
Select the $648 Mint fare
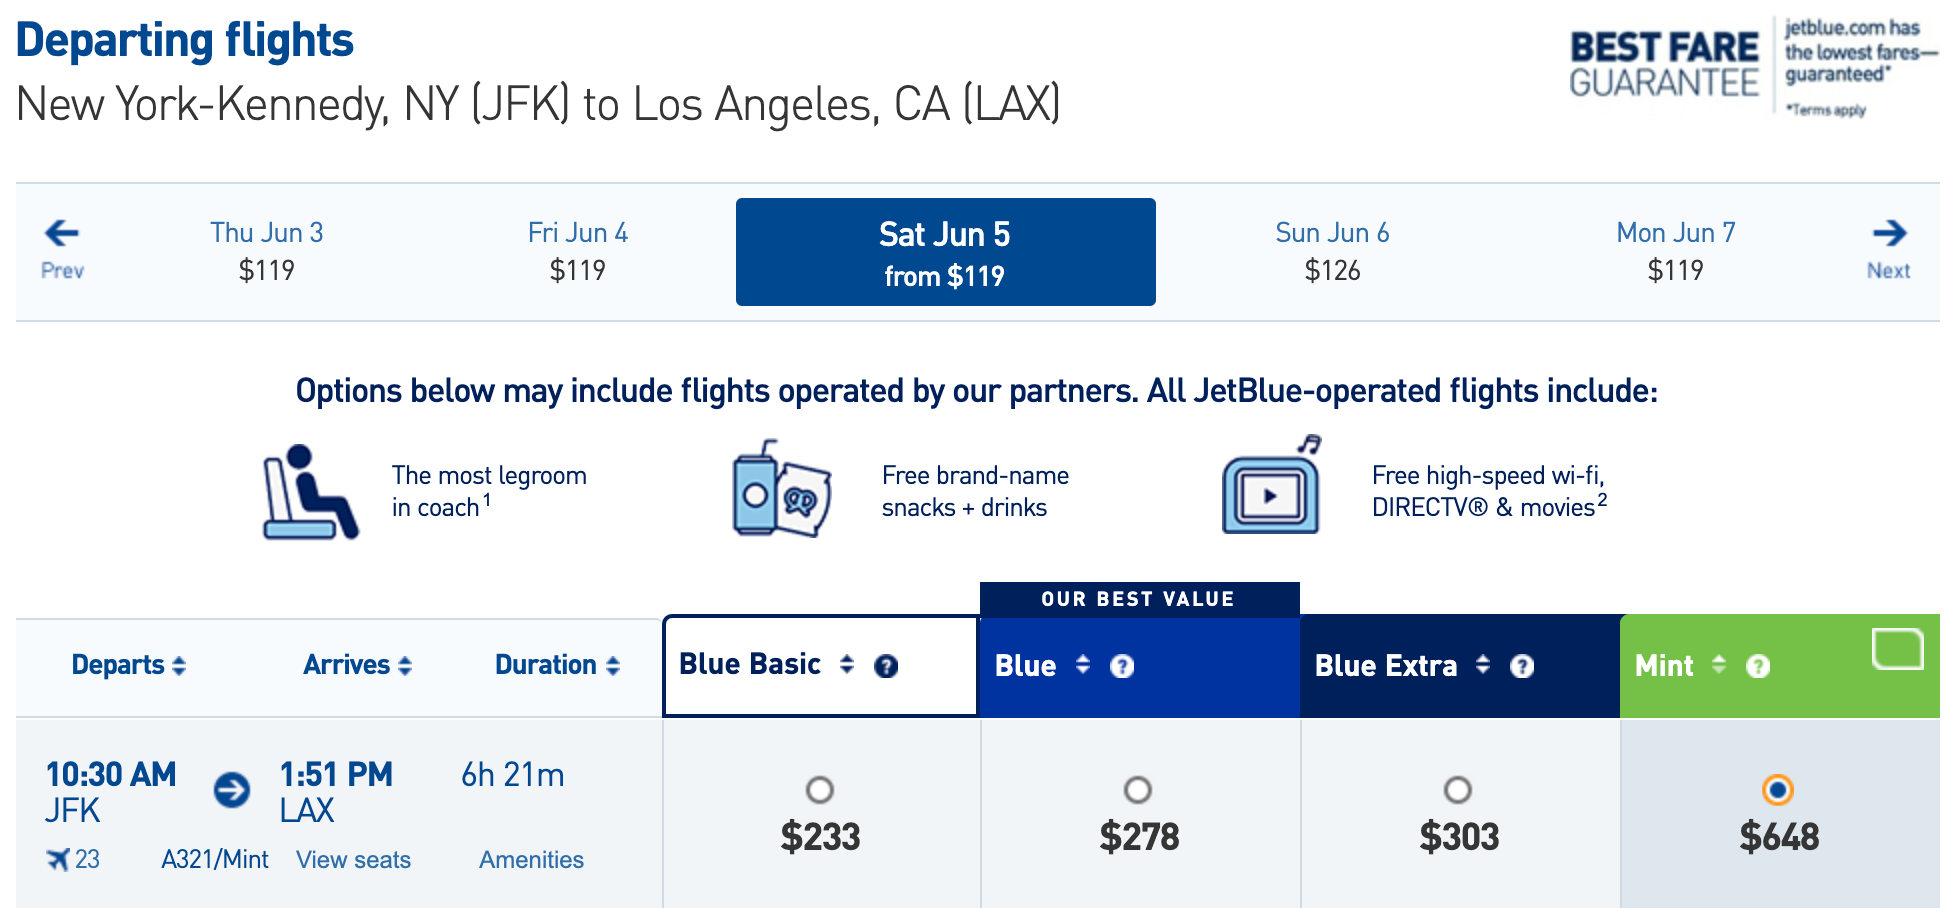click(x=1778, y=790)
